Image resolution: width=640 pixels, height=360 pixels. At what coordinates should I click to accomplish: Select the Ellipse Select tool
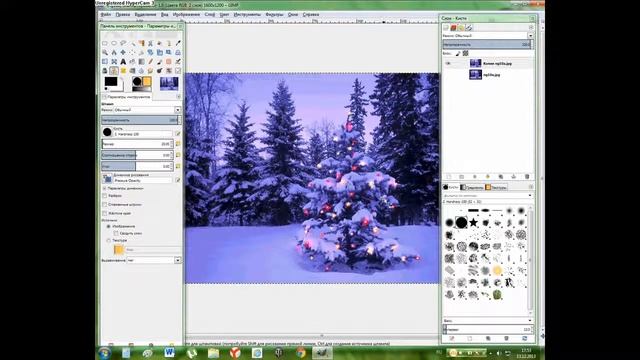pos(114,43)
